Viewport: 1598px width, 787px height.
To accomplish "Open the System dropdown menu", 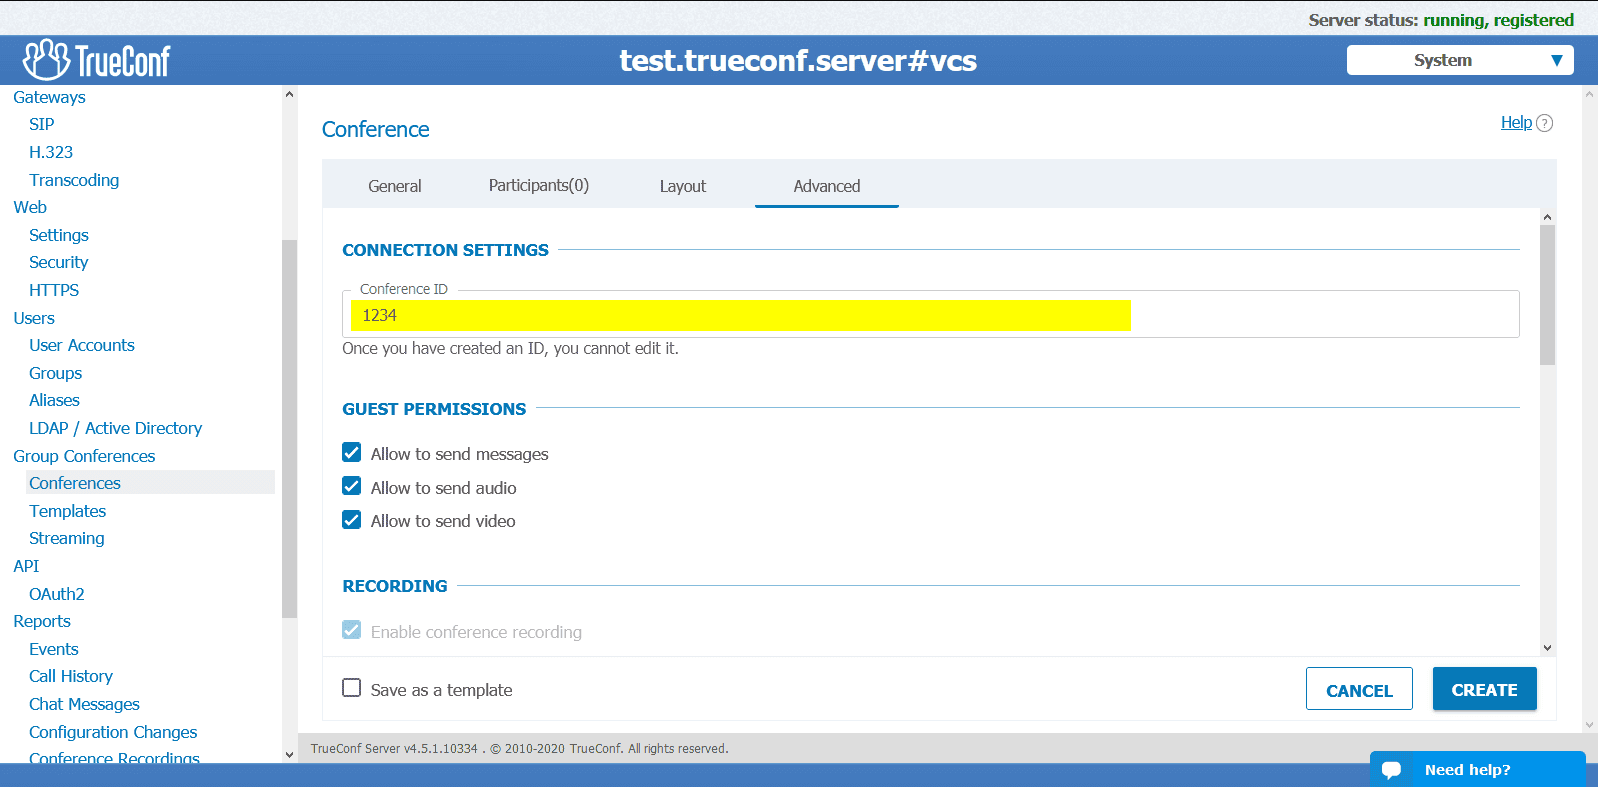I will (1460, 60).
